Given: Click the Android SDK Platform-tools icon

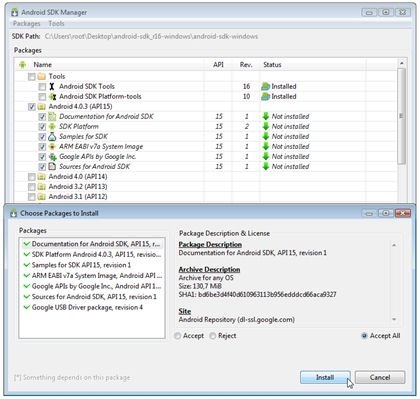Looking at the screenshot, I should point(52,97).
